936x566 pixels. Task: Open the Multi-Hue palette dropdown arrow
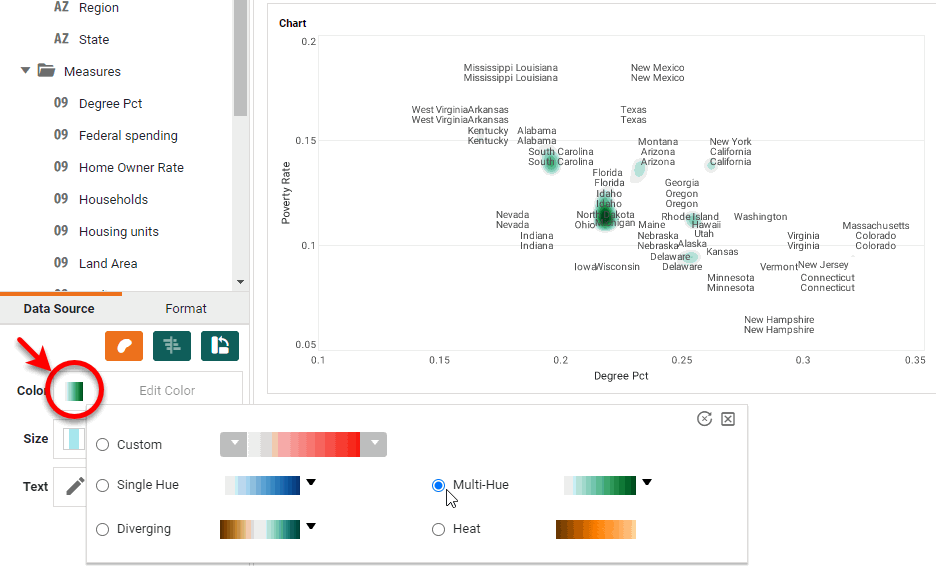pyautogui.click(x=647, y=483)
